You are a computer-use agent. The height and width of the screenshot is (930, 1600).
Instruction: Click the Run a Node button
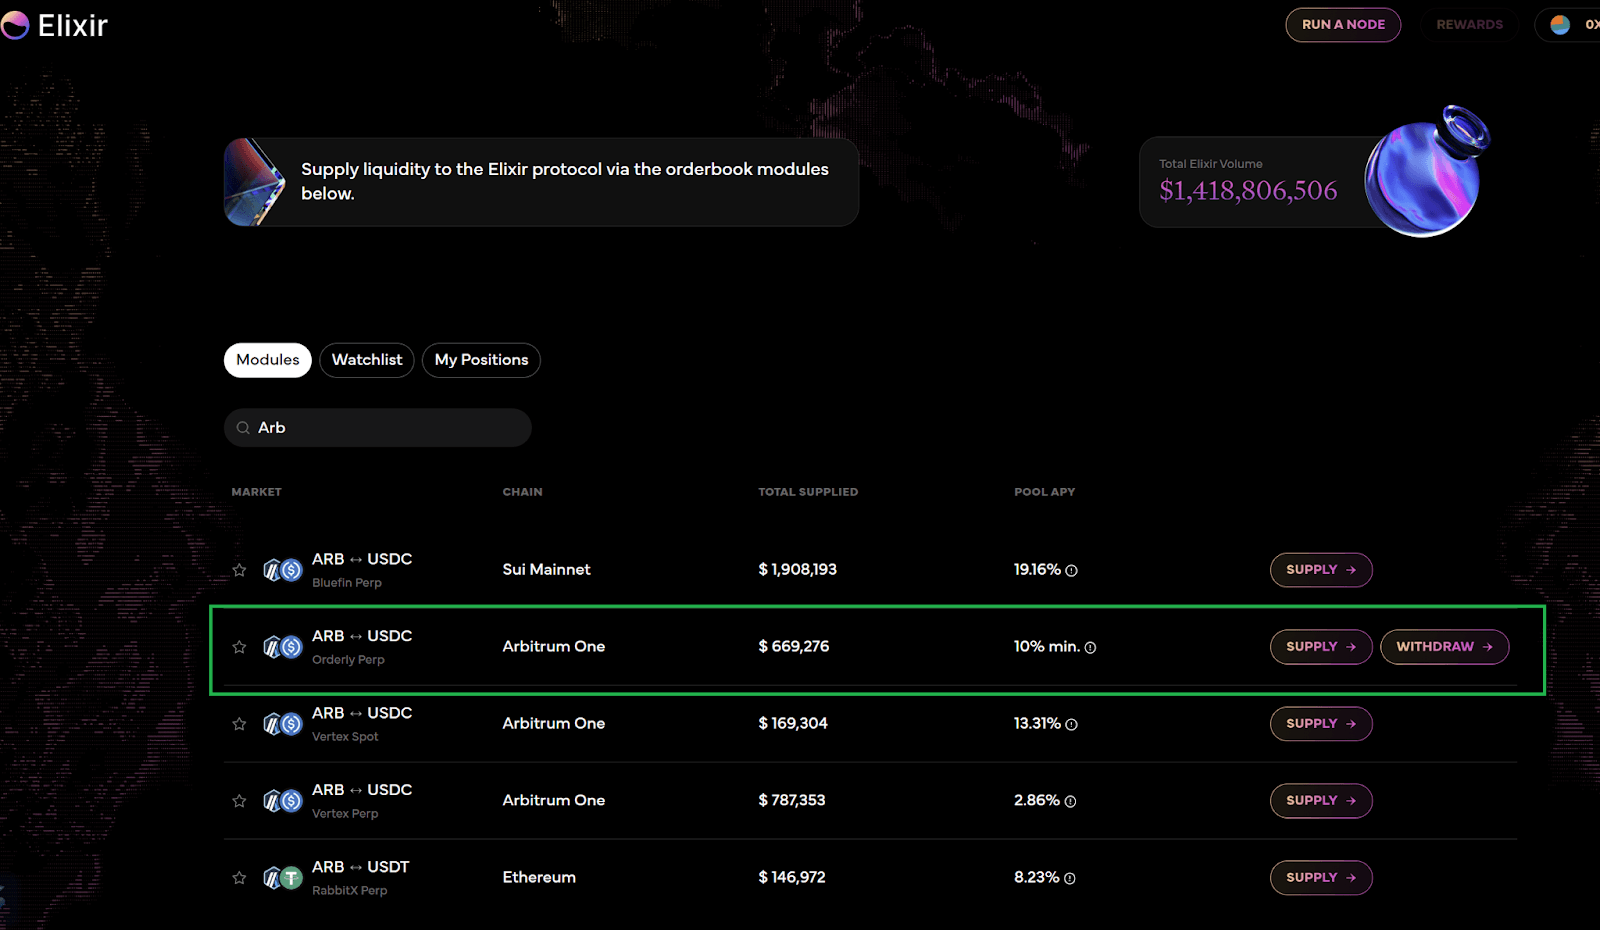pyautogui.click(x=1343, y=25)
